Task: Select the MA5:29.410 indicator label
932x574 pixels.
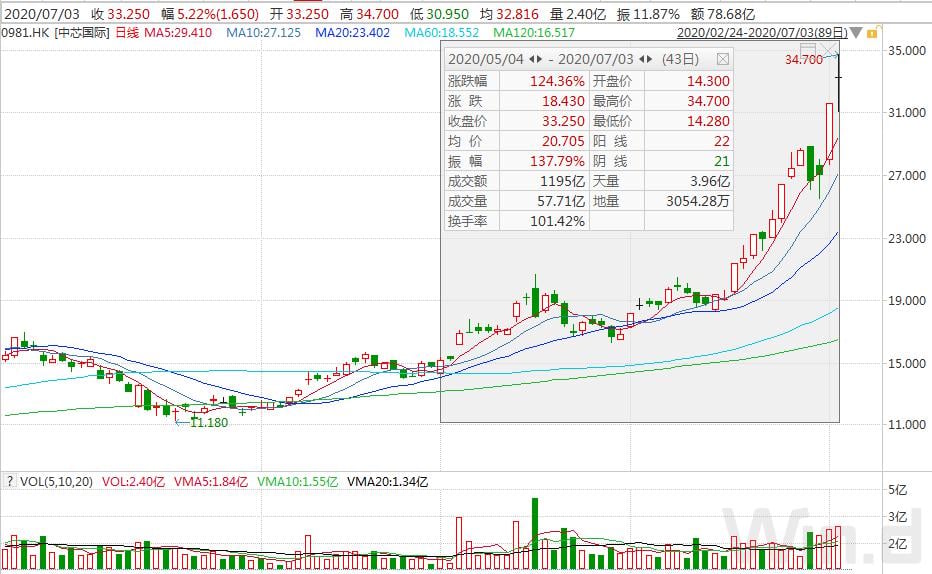Action: (178, 33)
